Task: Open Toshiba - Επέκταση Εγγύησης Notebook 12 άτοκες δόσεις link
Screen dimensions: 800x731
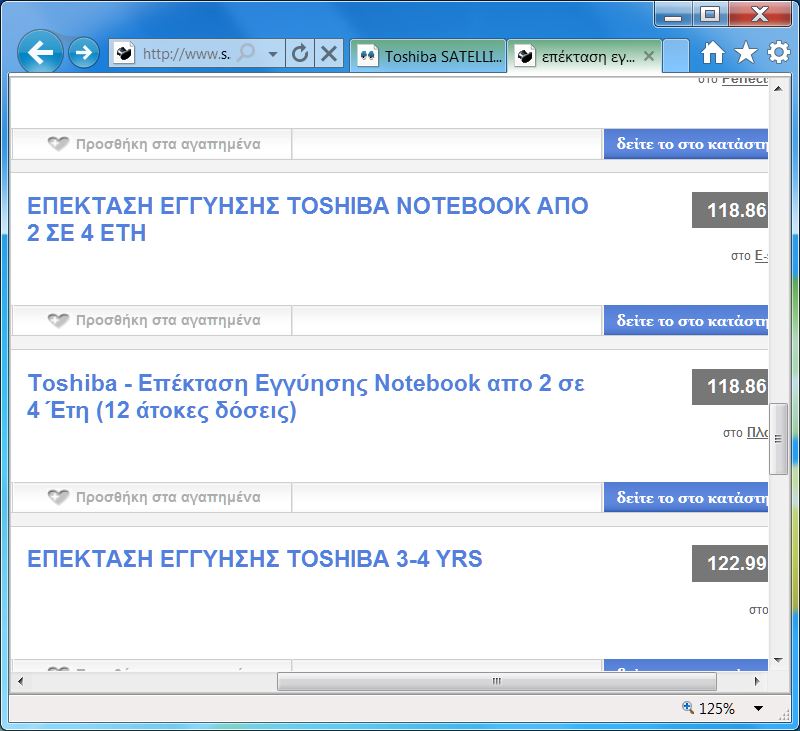Action: point(305,396)
